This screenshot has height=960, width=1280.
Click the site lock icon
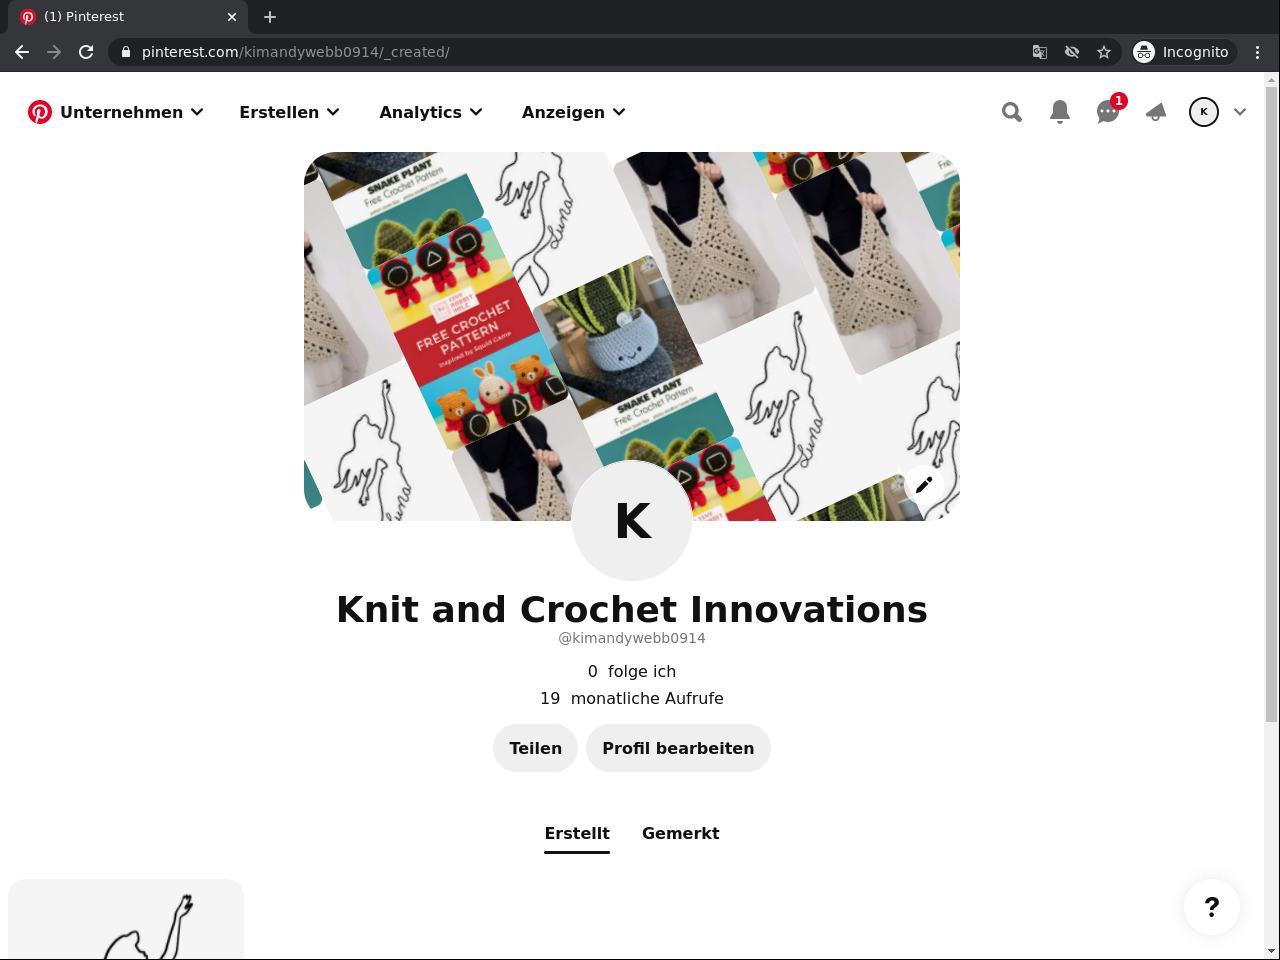point(126,52)
